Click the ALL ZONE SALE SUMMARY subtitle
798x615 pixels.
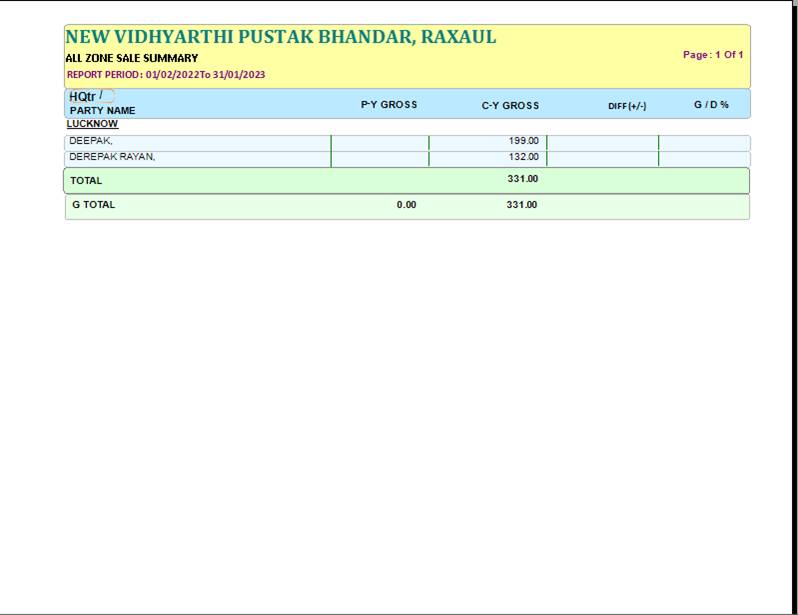point(131,58)
